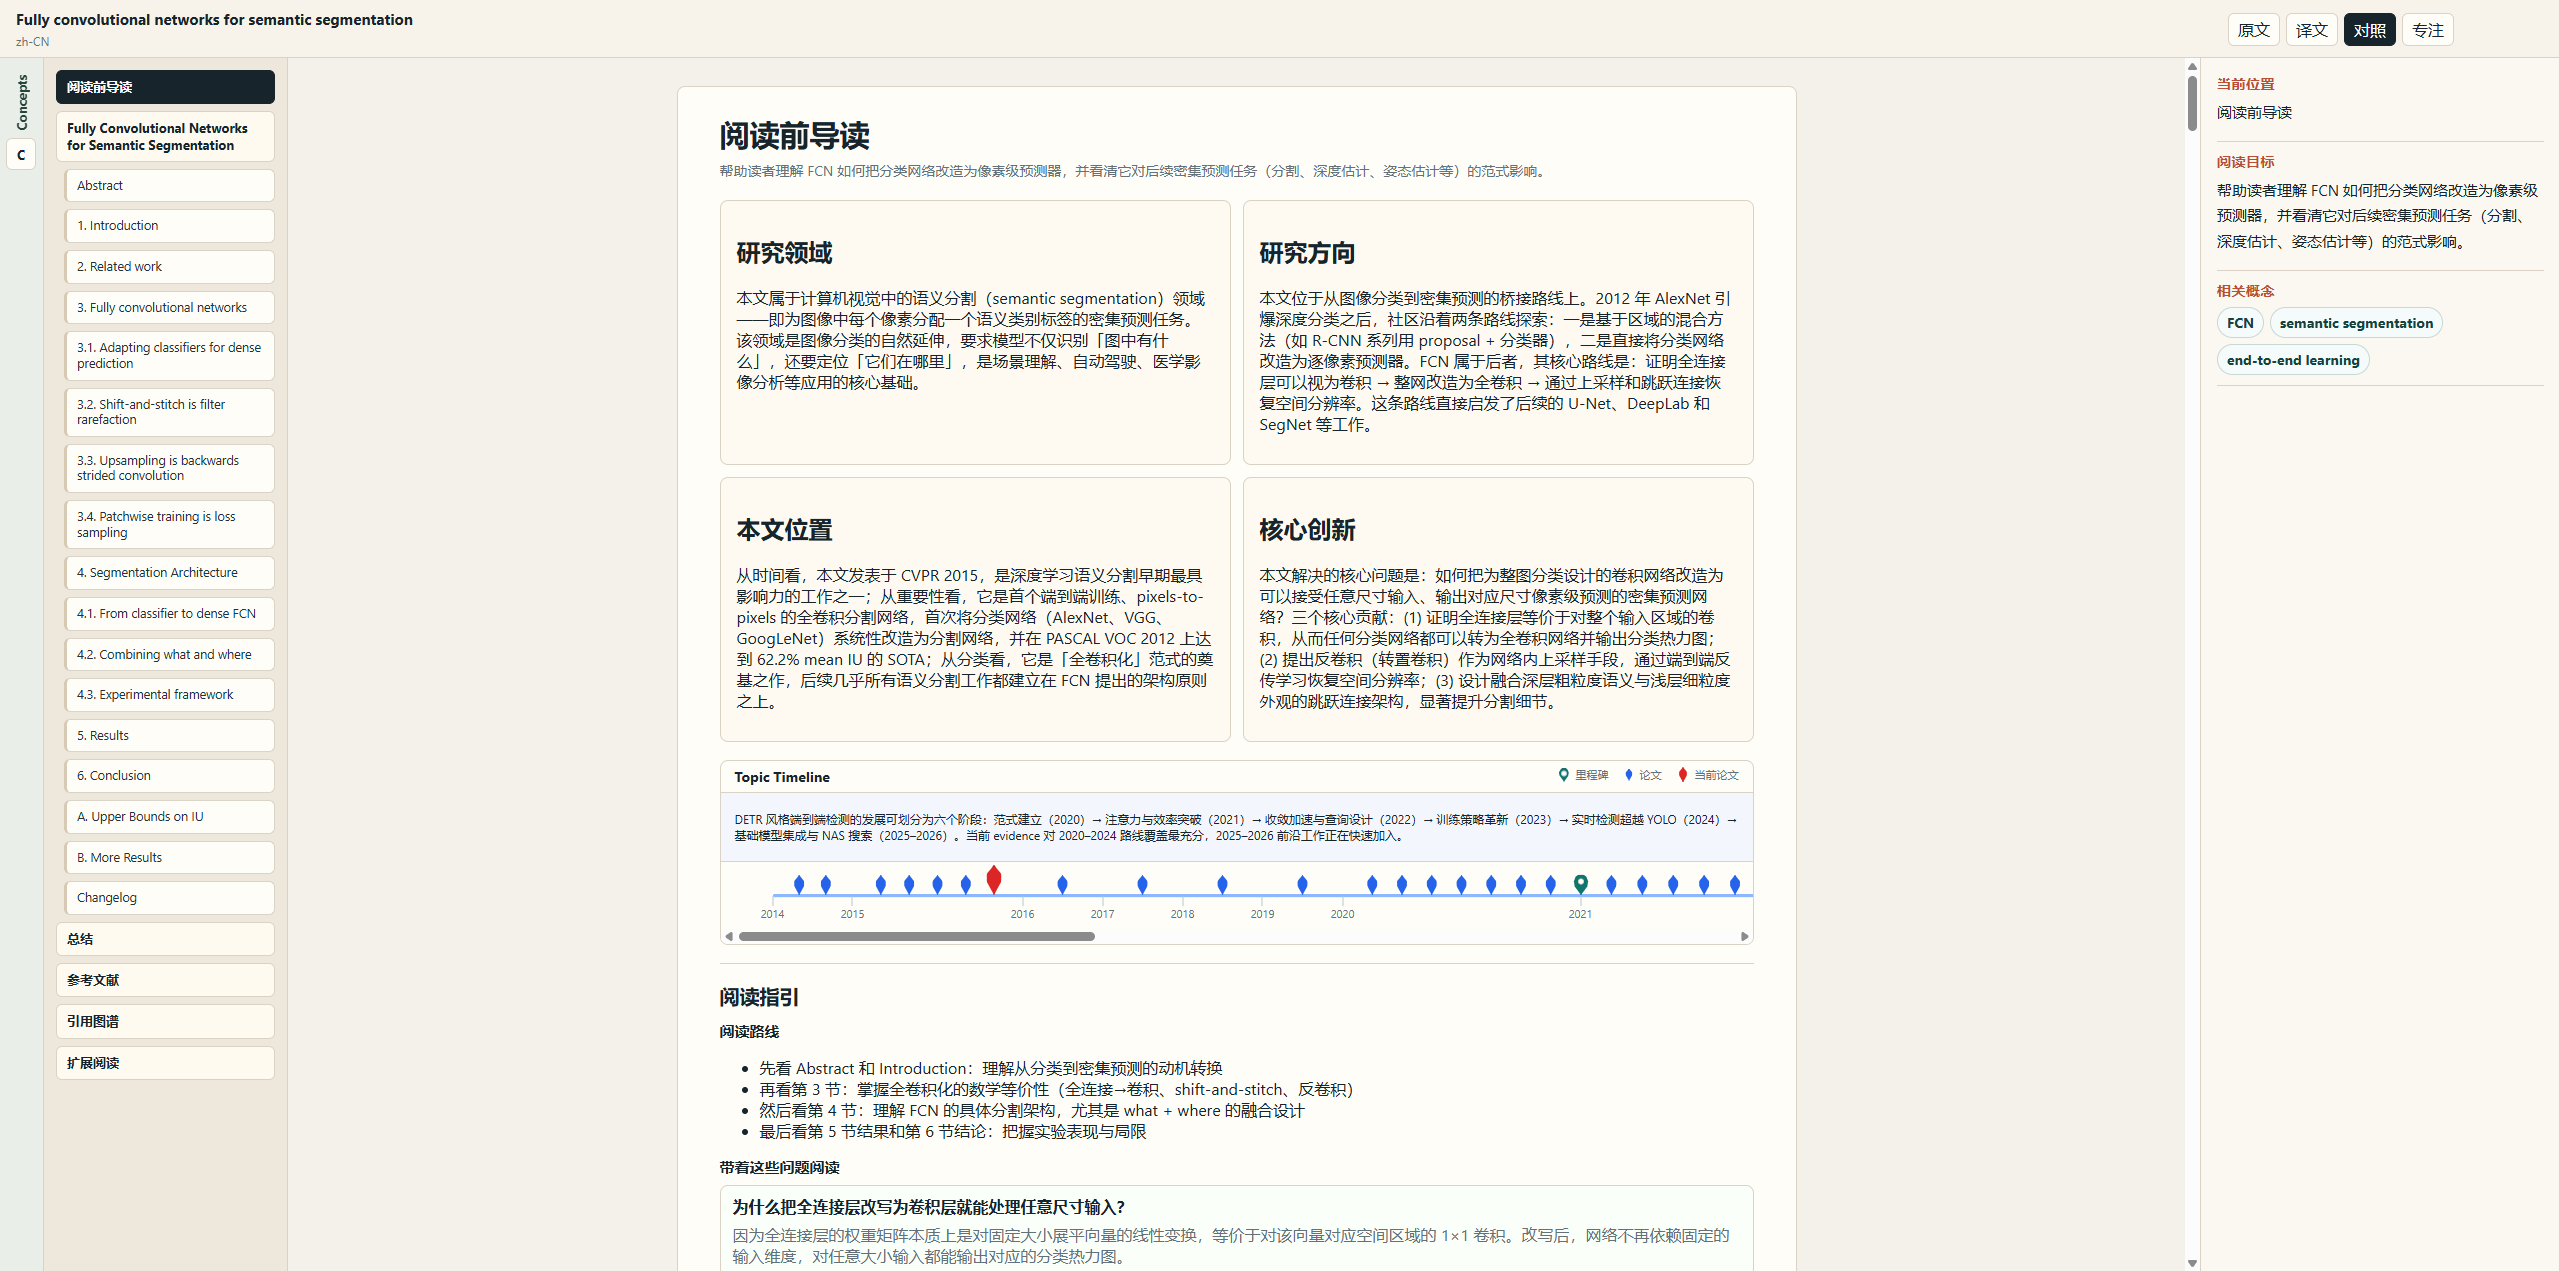
Task: Select blue paper marker between 2017 and 2018
Action: click(1142, 884)
